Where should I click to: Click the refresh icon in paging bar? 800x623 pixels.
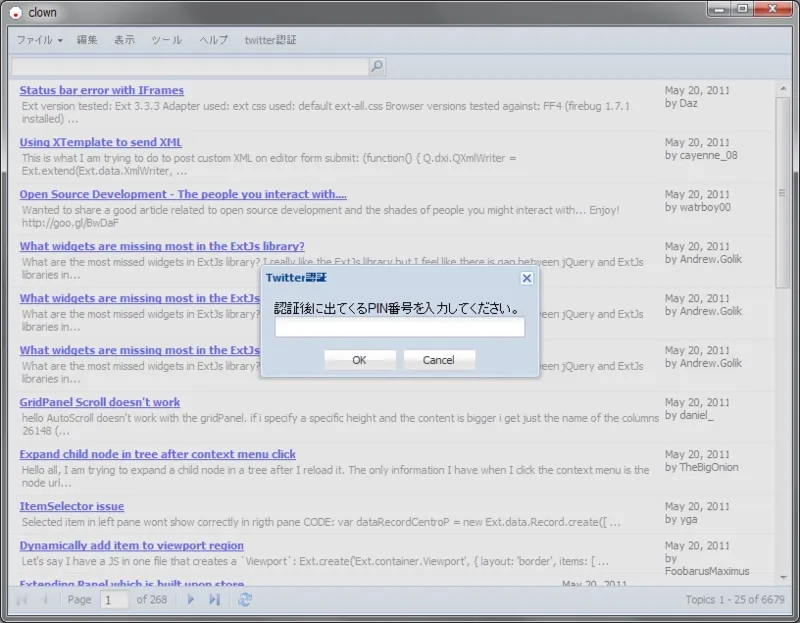point(245,599)
